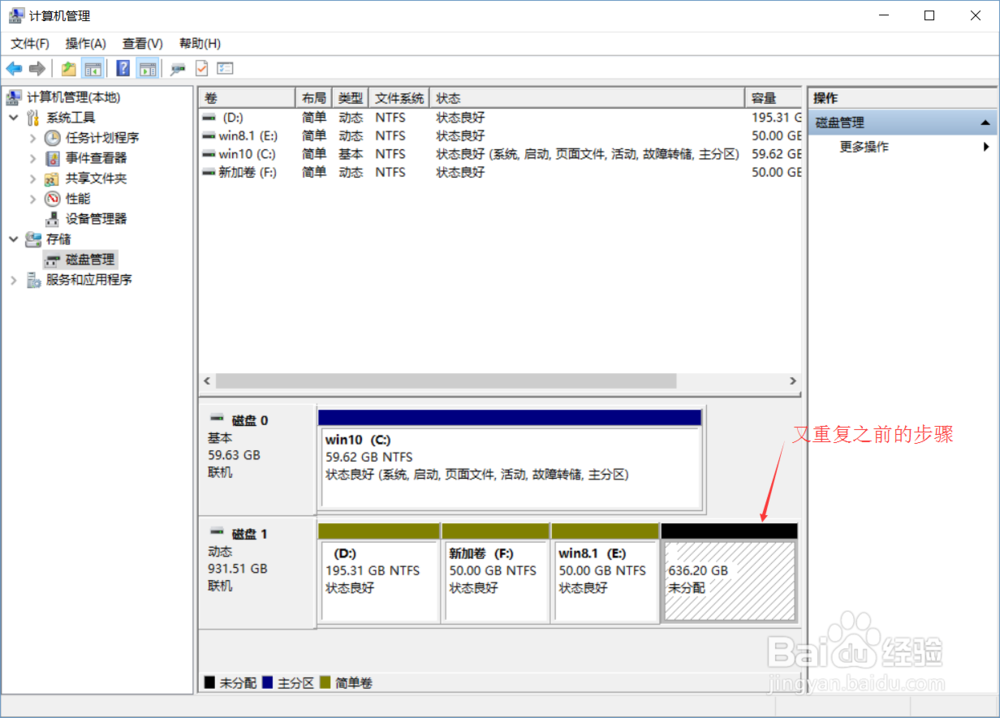Sort by the 卷 column header
This screenshot has height=718, width=1000.
(247, 98)
